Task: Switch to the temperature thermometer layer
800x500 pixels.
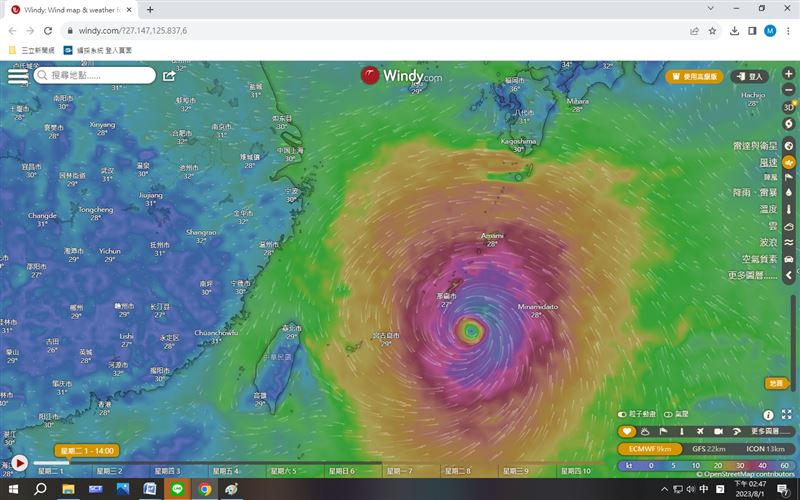Action: coord(788,209)
